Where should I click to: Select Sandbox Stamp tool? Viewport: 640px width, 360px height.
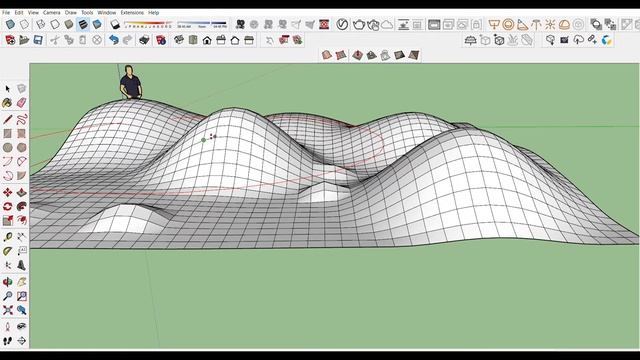pyautogui.click(x=371, y=55)
